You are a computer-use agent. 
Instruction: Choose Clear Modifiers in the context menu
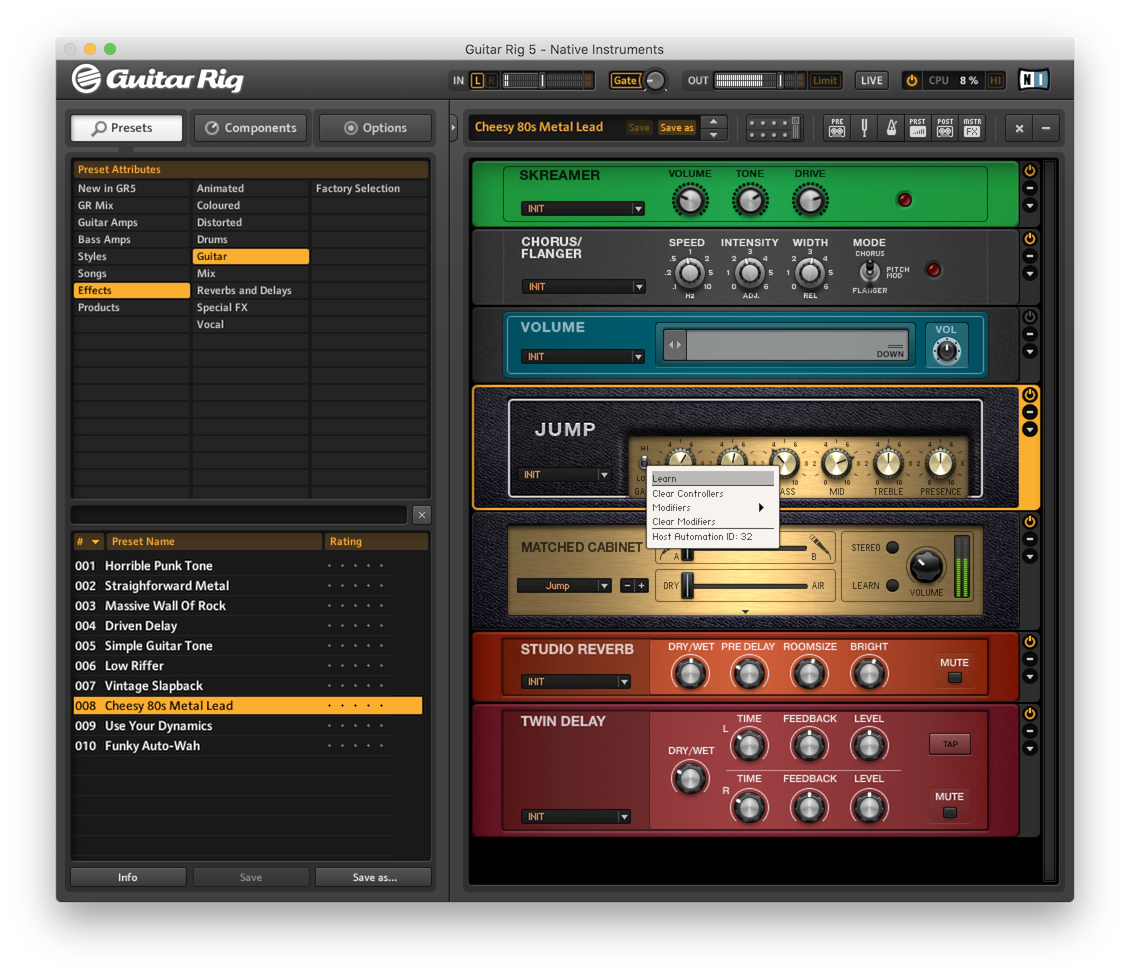point(712,521)
